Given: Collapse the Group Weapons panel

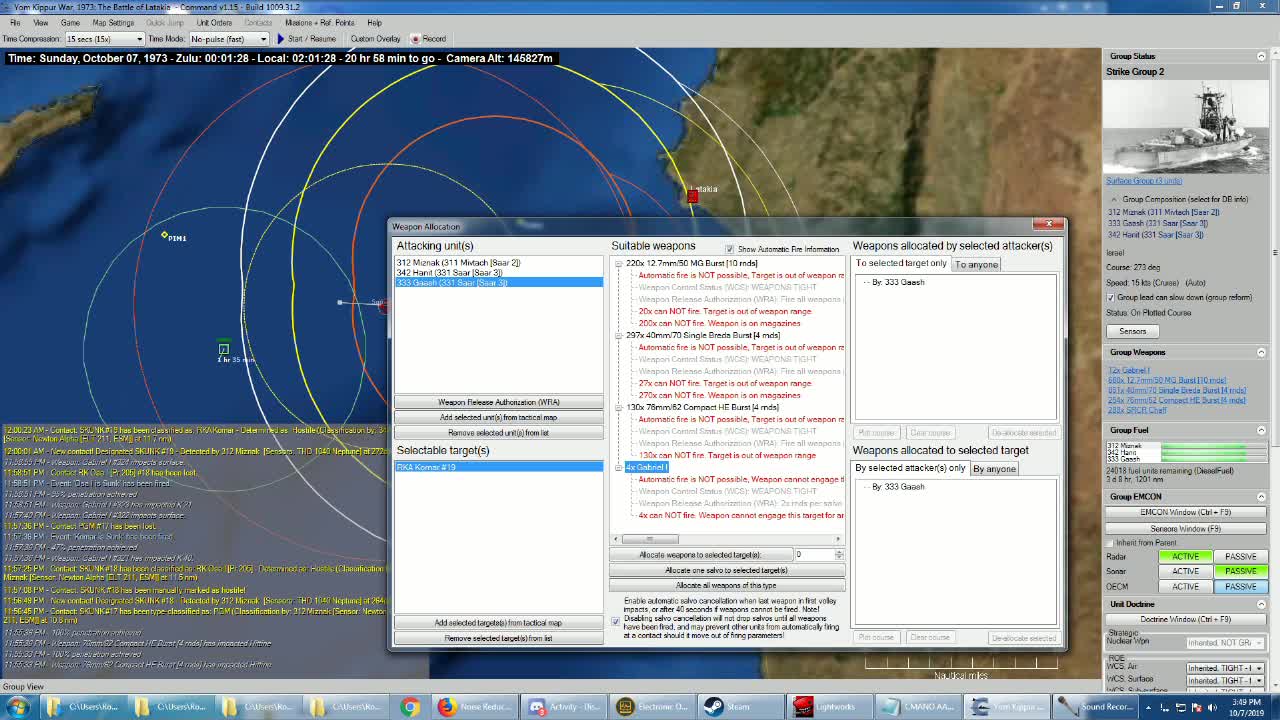Looking at the screenshot, I should [1261, 352].
